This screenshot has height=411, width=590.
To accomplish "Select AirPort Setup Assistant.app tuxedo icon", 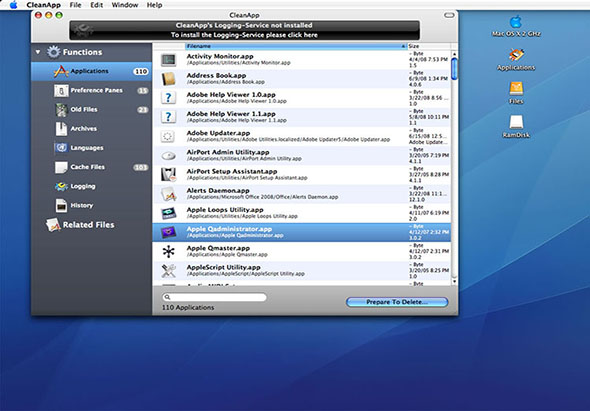I will 168,175.
